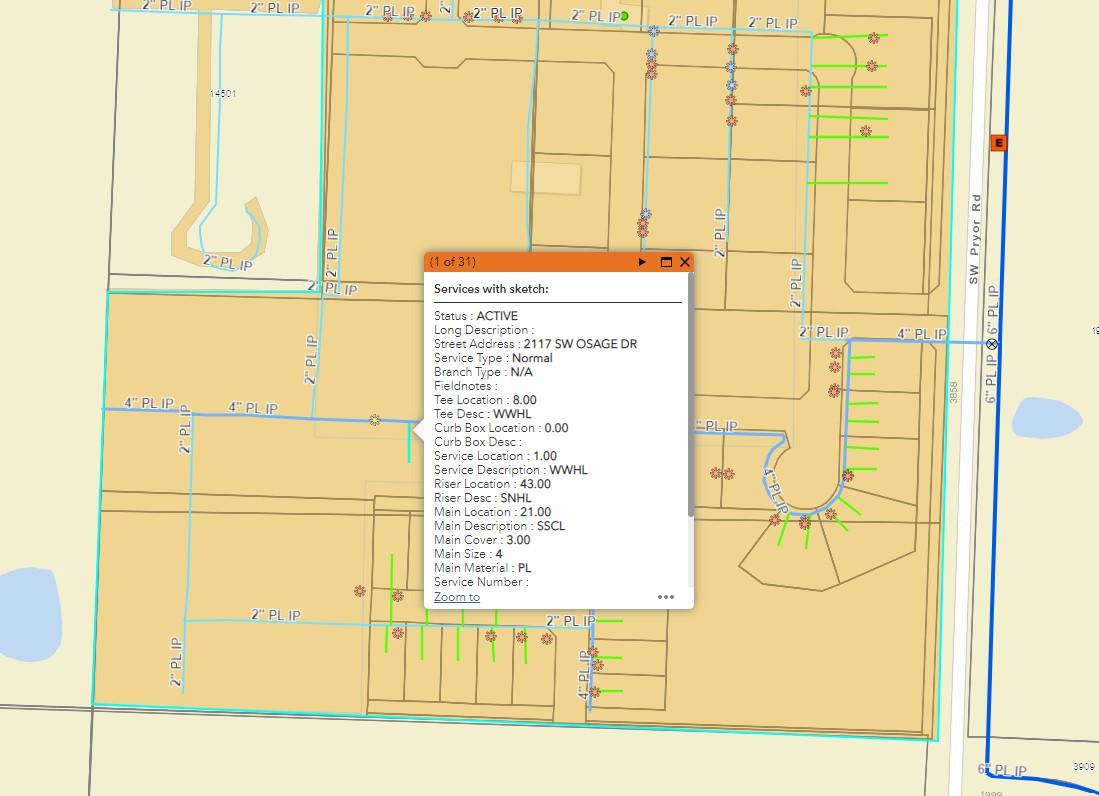Click the Services with sketch title
The image size is (1099, 796).
pos(491,289)
